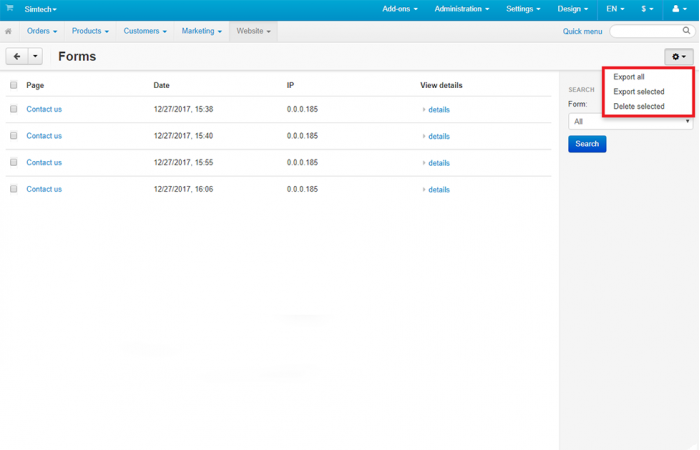Open the user profile menu
The image size is (700, 450).
tap(679, 9)
